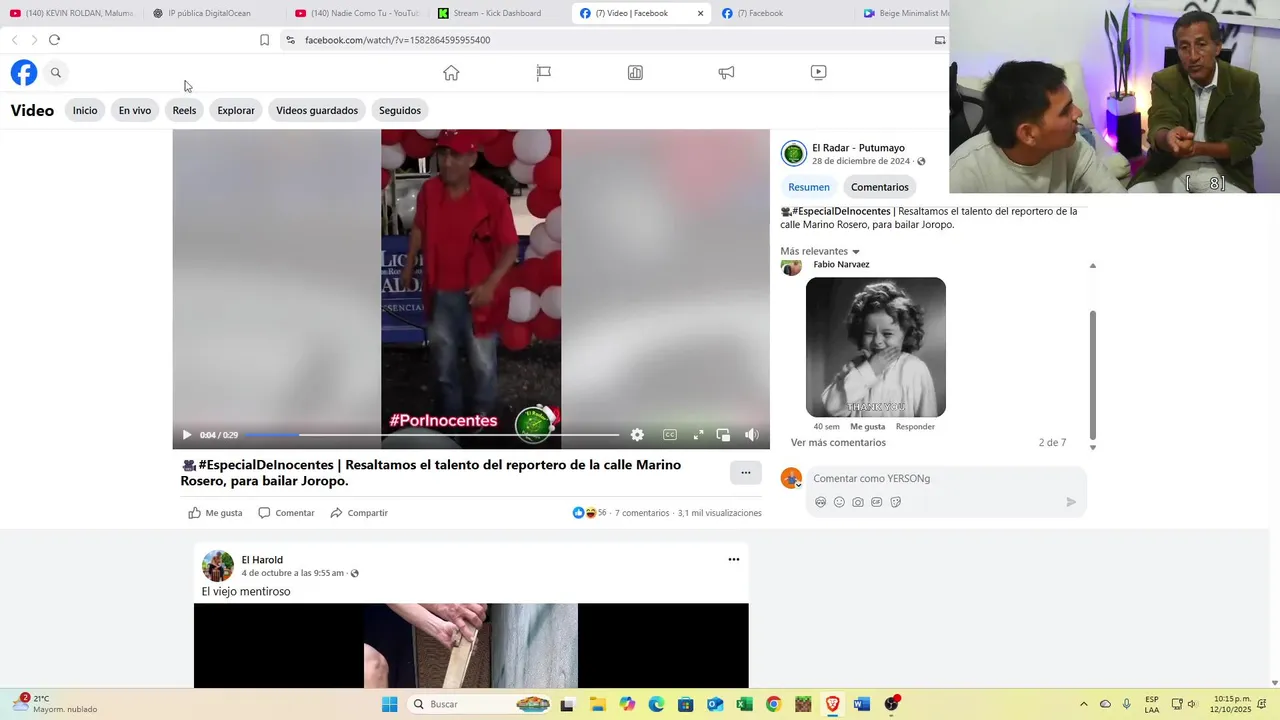Seek along the video progress bar

click(x=432, y=435)
